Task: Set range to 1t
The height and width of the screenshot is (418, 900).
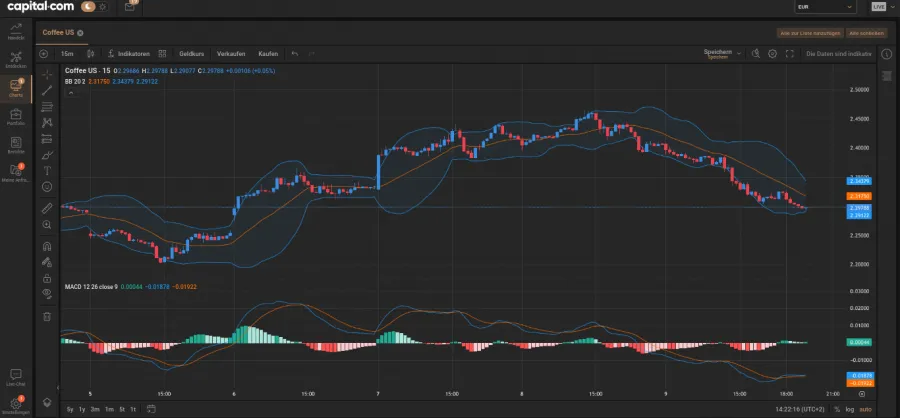Action: click(x=133, y=409)
